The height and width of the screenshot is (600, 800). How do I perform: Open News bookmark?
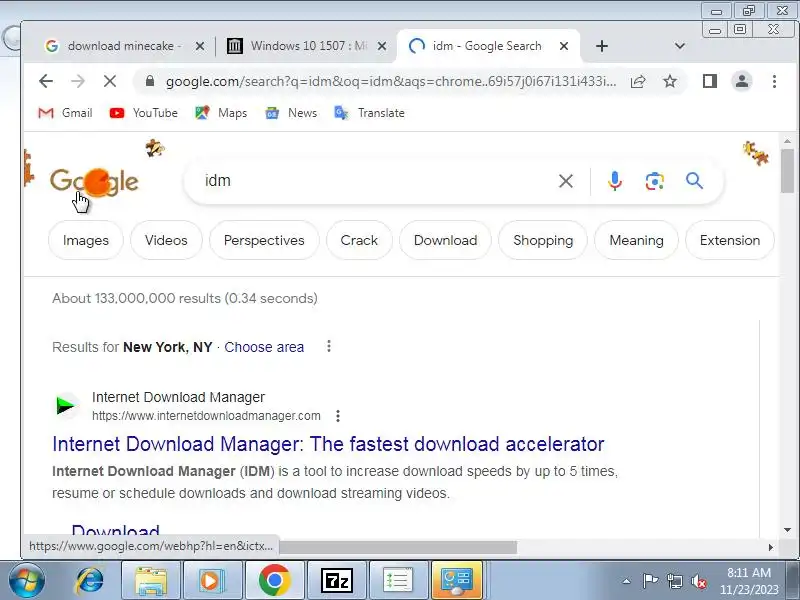click(291, 113)
